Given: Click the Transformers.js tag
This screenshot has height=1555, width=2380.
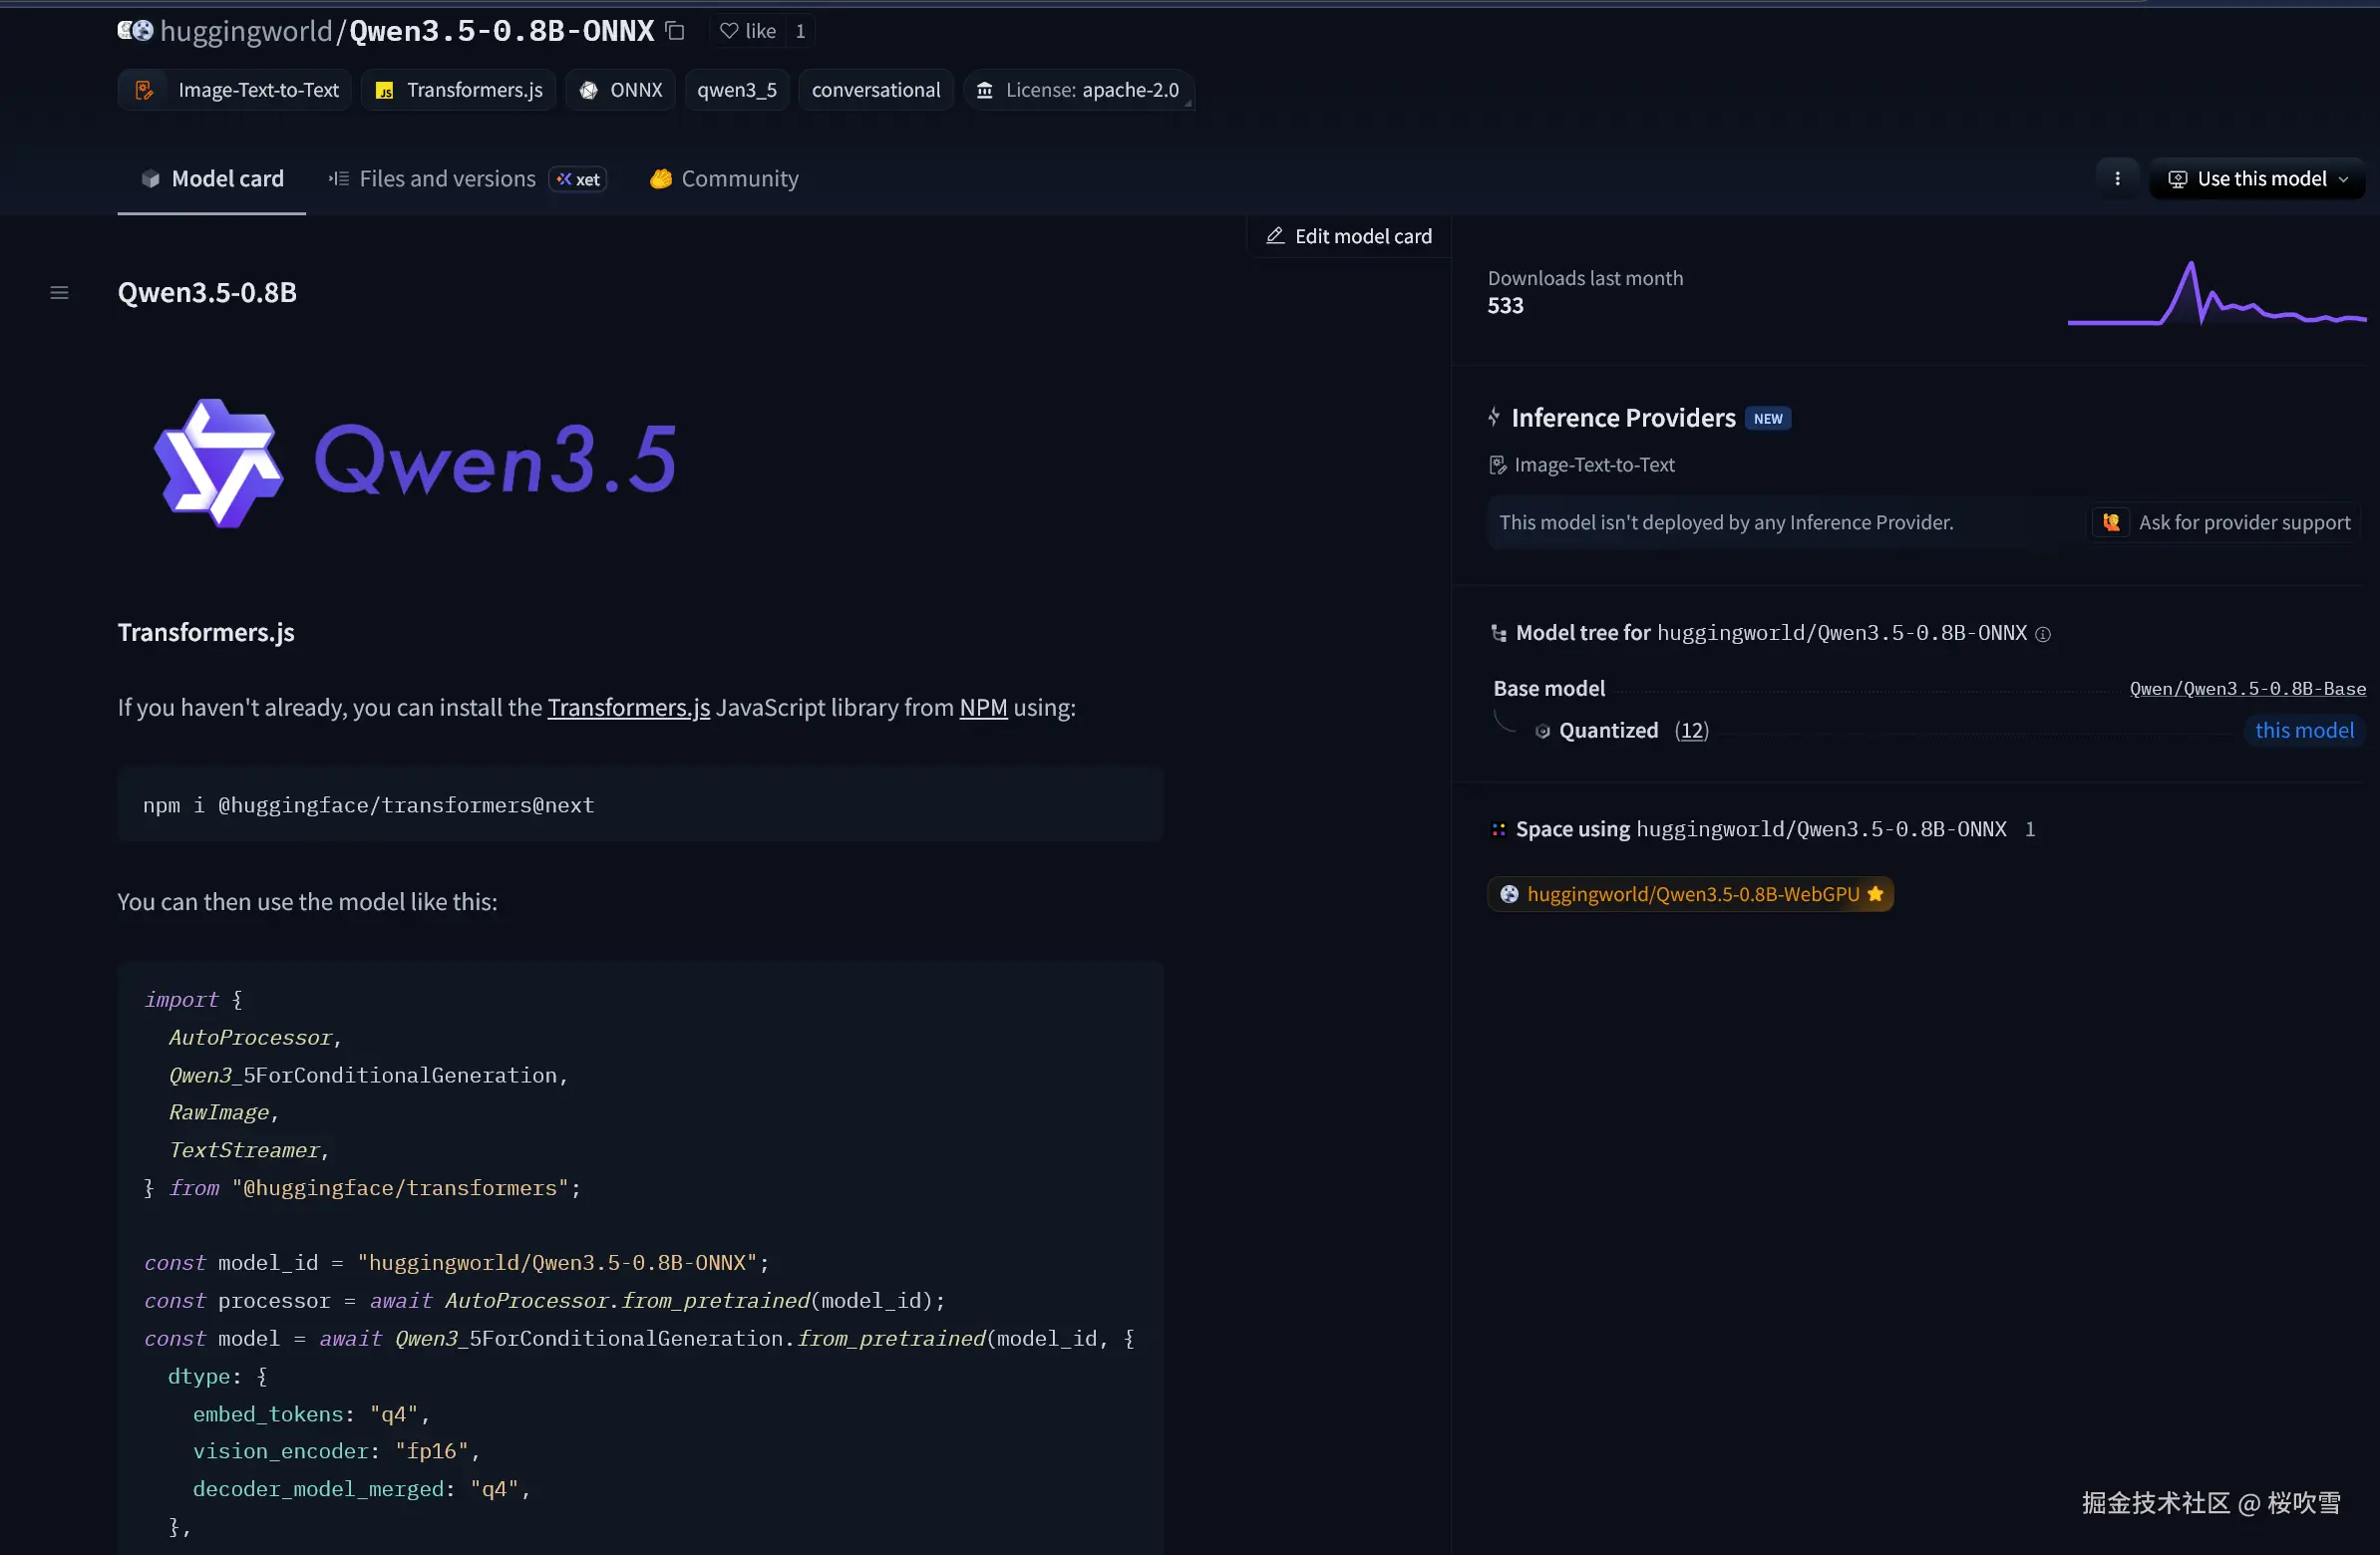Looking at the screenshot, I should pyautogui.click(x=459, y=90).
